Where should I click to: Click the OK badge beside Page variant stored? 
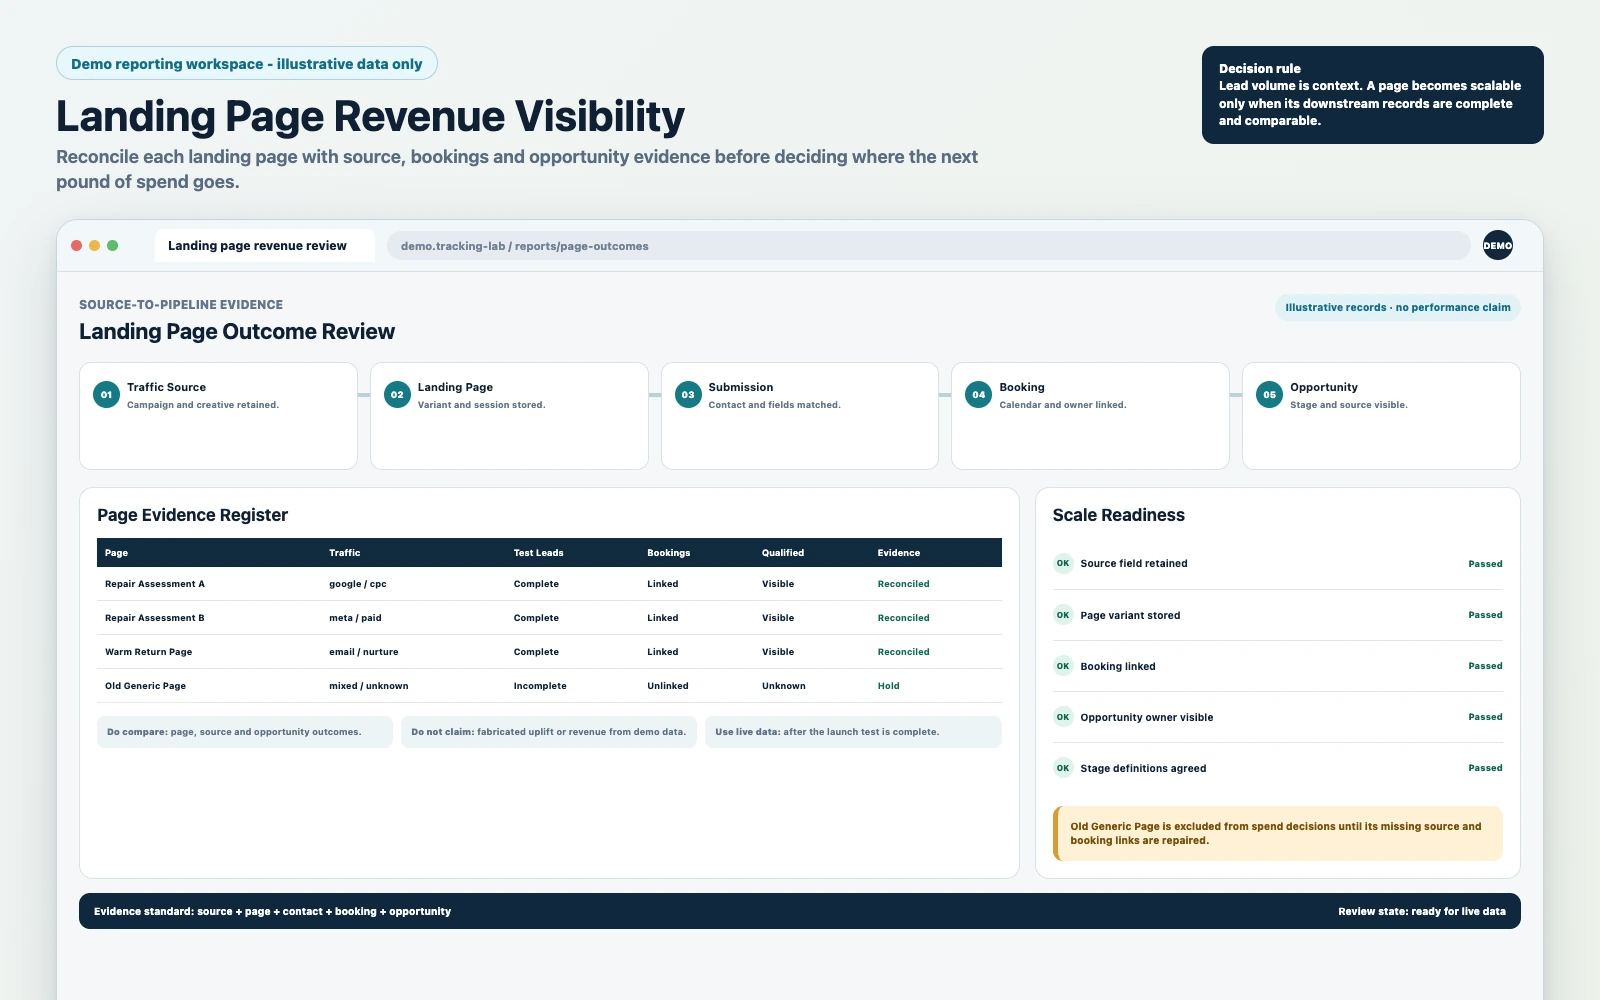click(x=1063, y=615)
